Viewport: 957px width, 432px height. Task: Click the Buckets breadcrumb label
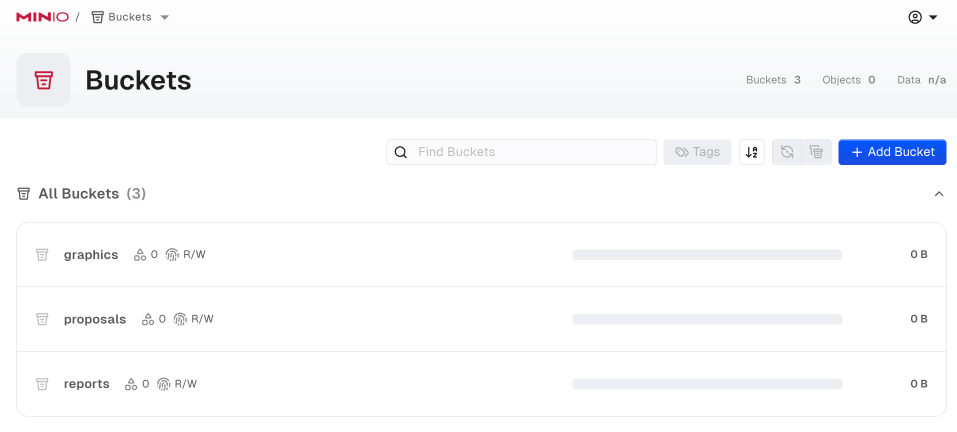coord(130,17)
